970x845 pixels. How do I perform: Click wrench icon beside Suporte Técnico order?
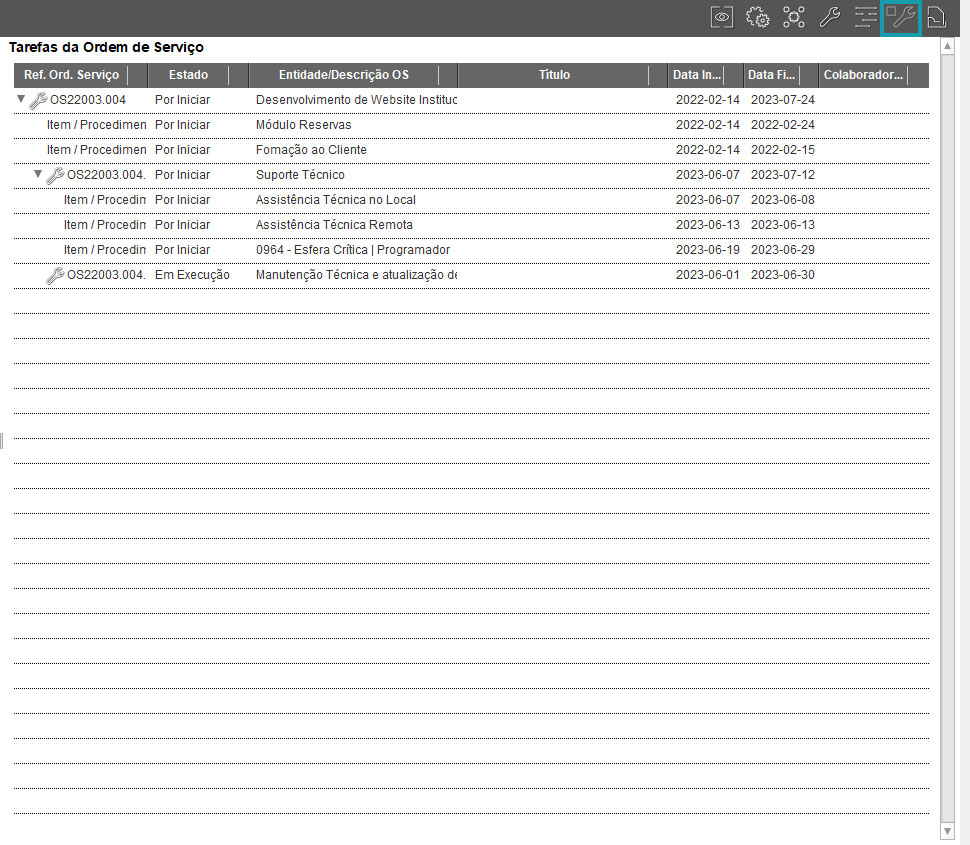point(55,175)
